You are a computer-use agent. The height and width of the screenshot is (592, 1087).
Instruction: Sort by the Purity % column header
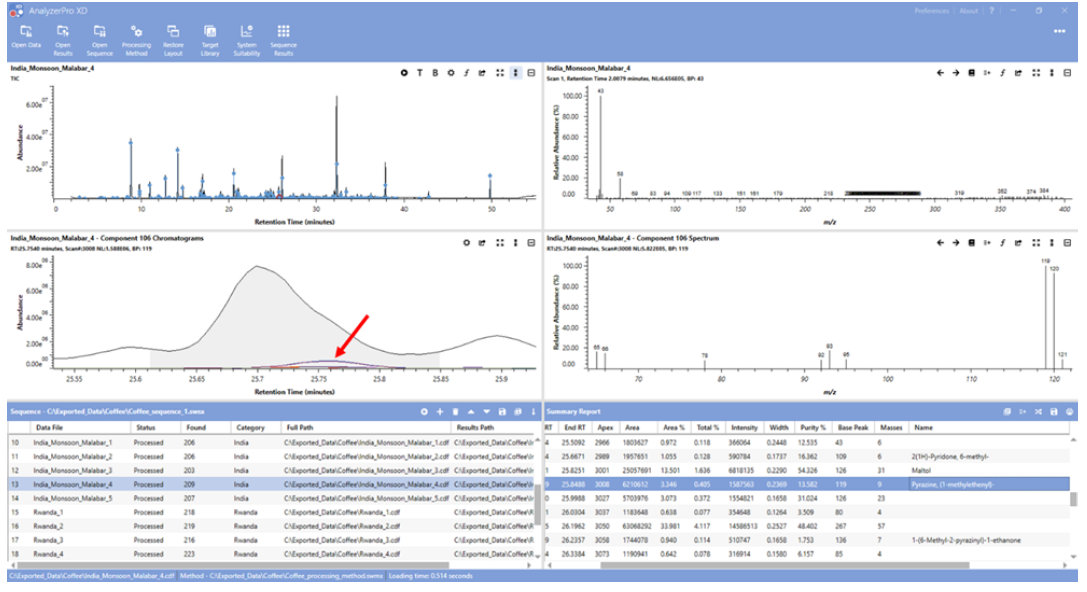coord(811,427)
